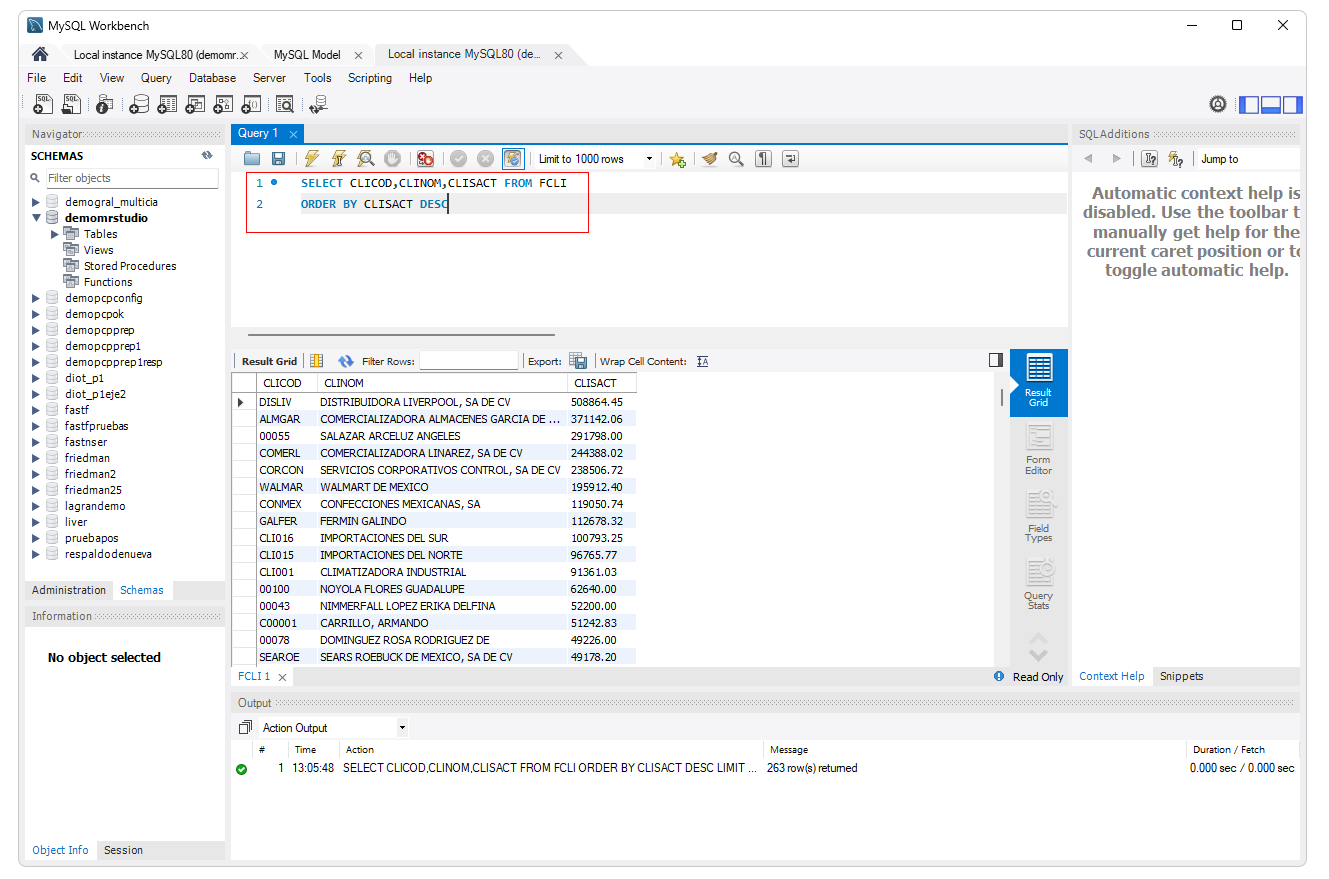
Task: Select the Form Editor view
Action: click(1038, 448)
